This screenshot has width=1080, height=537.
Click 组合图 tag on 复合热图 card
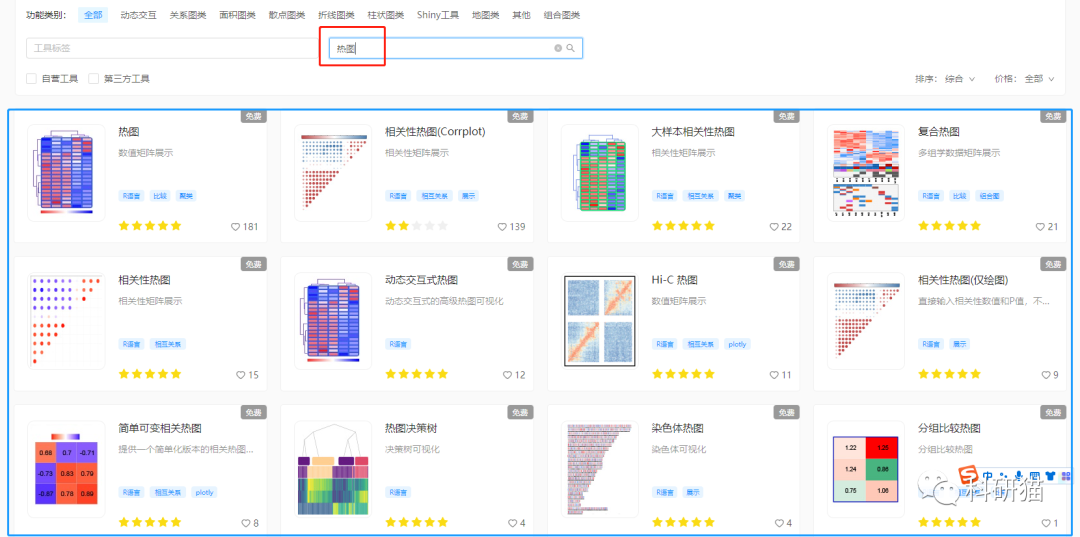[990, 196]
